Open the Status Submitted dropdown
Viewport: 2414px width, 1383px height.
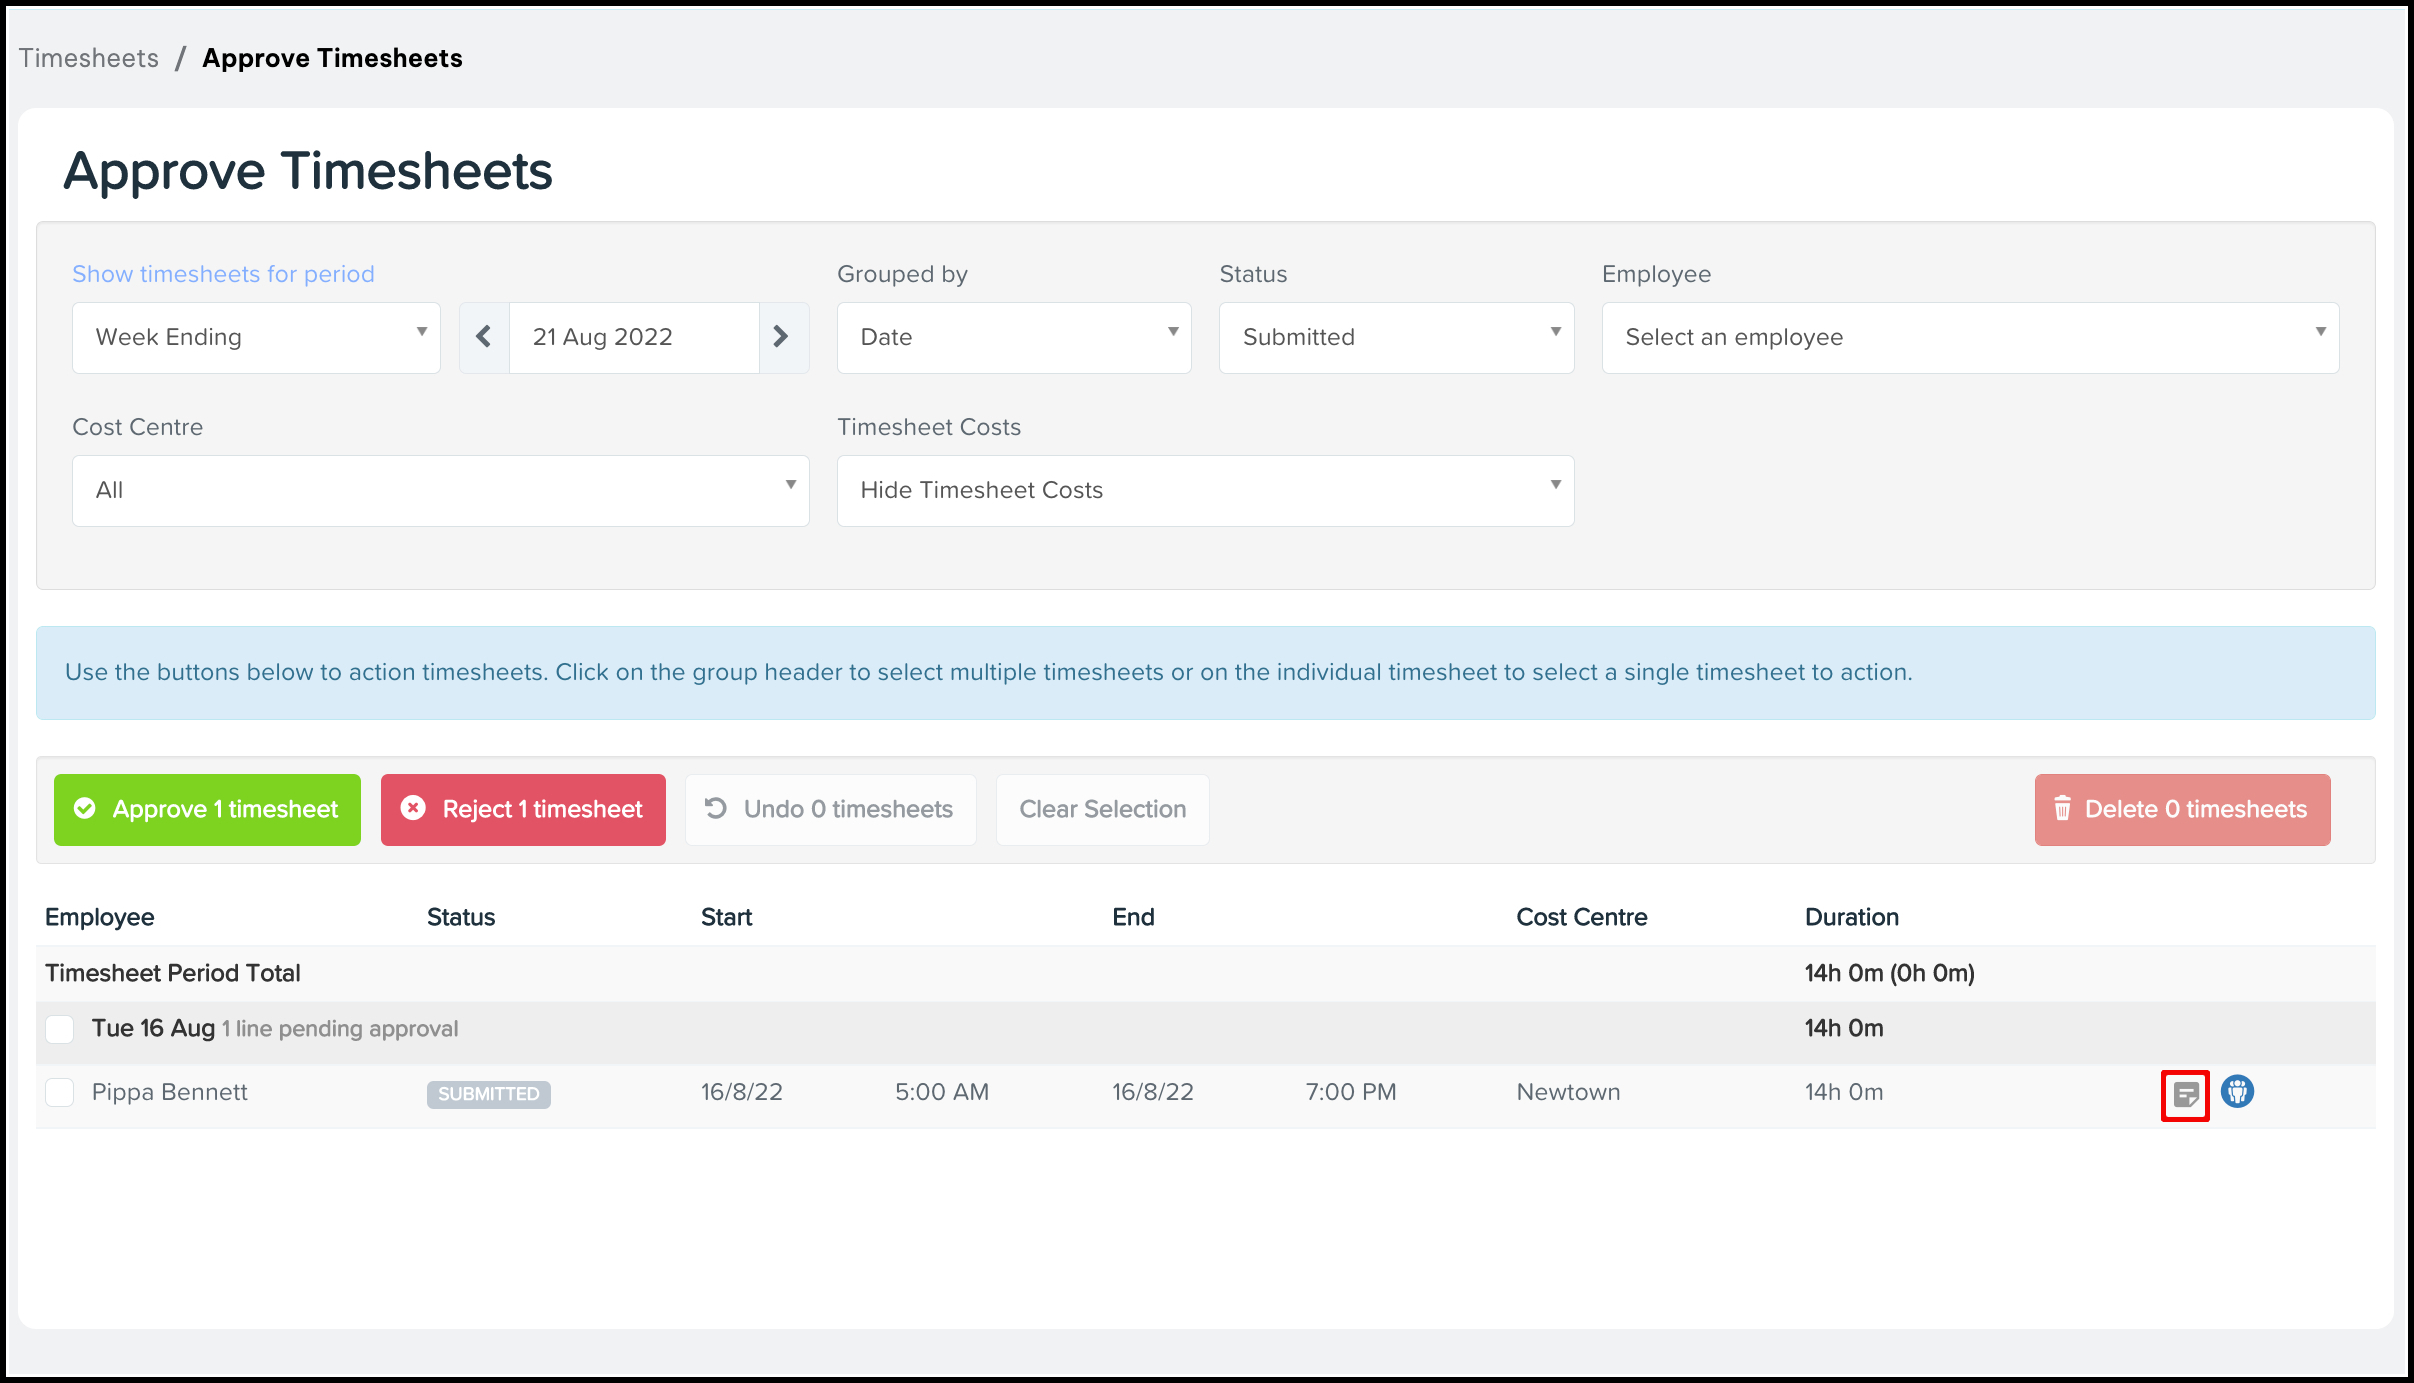pos(1395,337)
